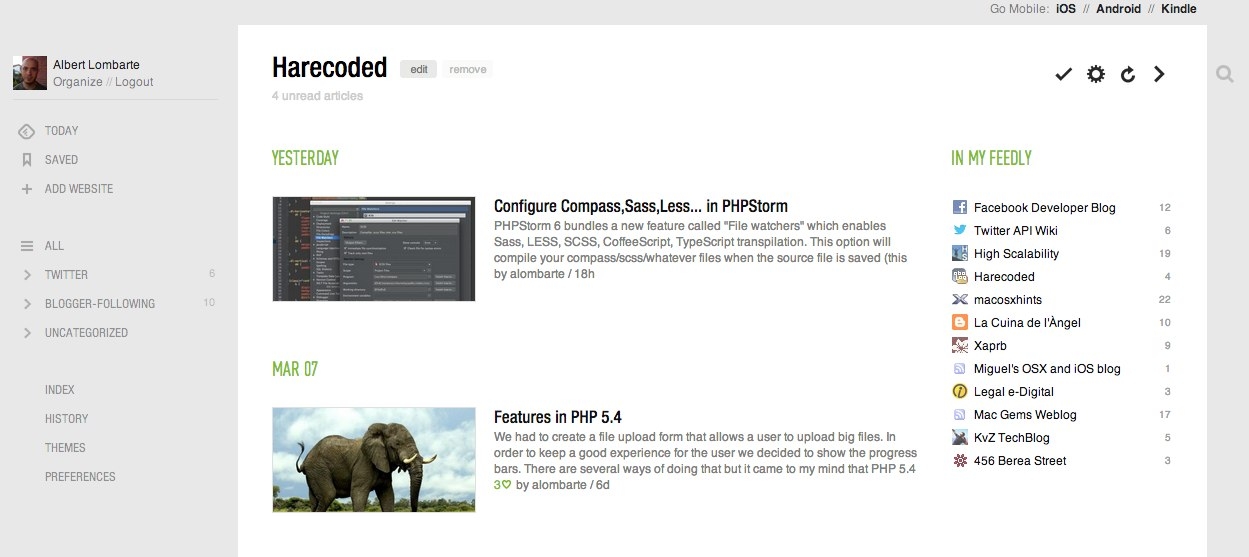Click the Facebook Developer Blog favicon
1249x557 pixels.
[960, 208]
